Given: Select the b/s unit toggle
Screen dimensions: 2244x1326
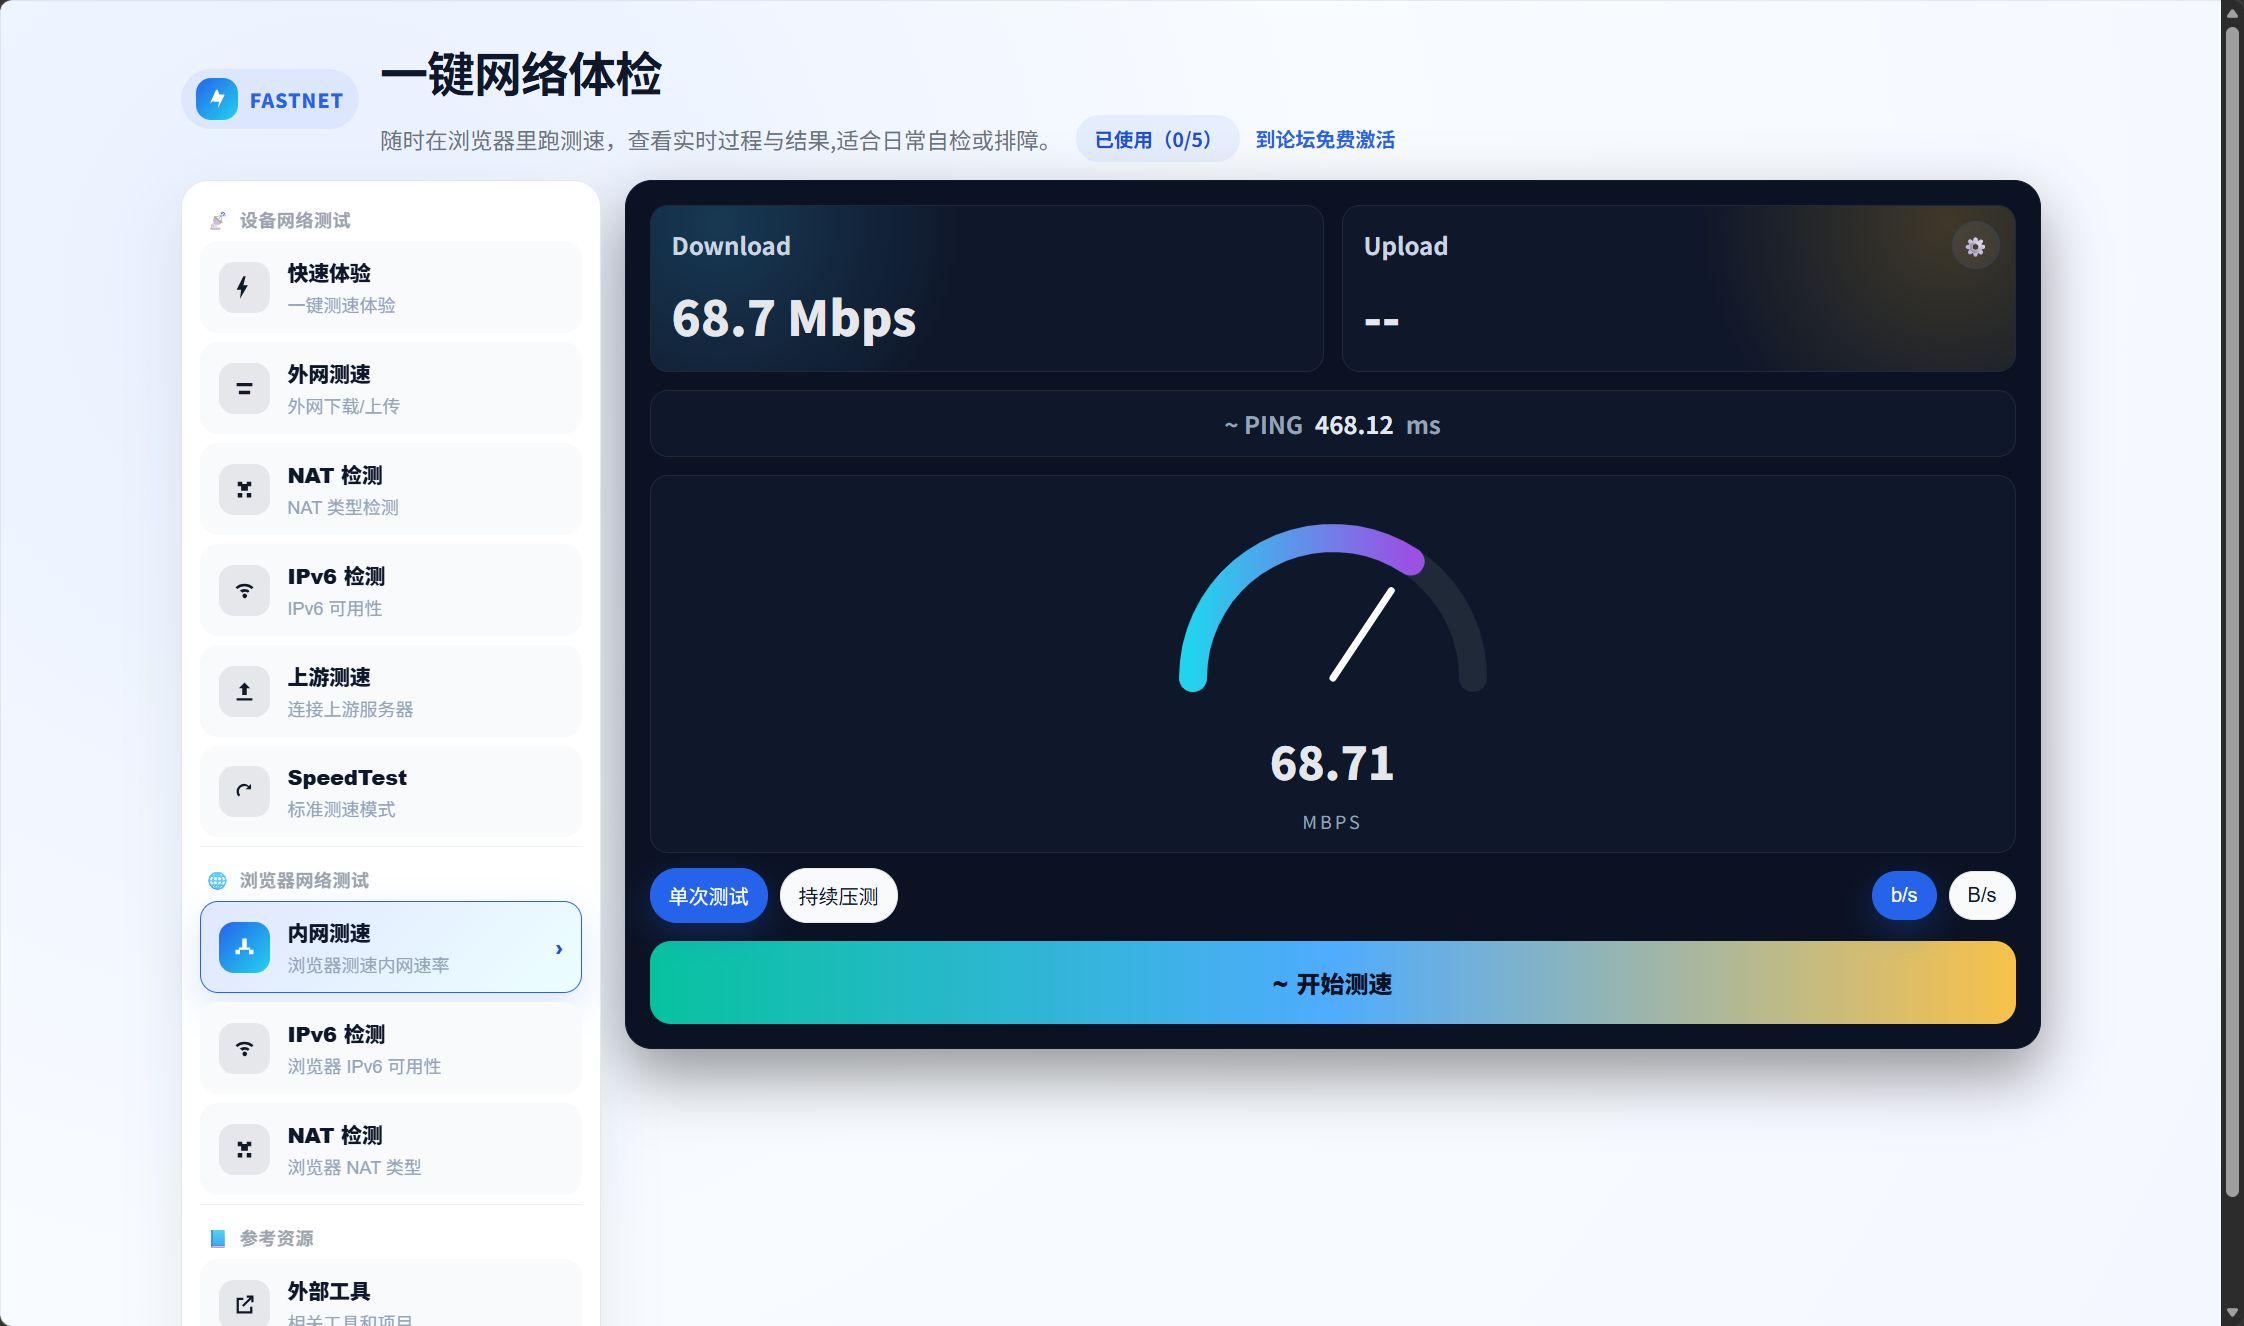Looking at the screenshot, I should (x=1904, y=896).
